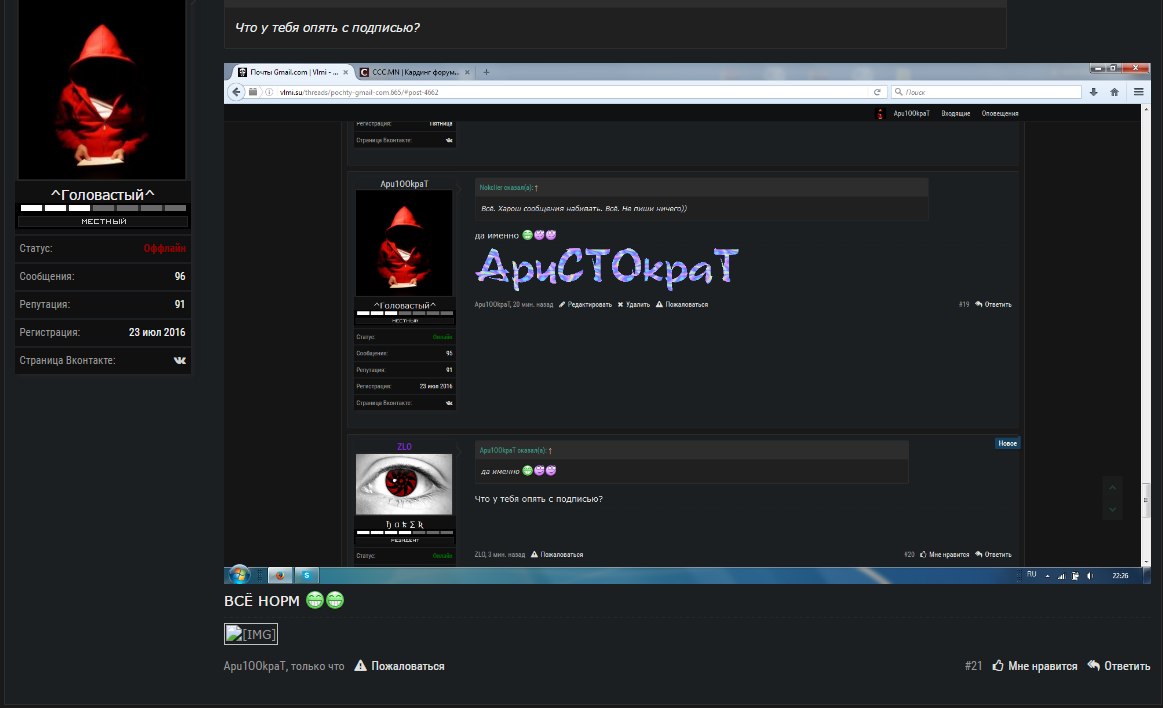Click the broken [IMG] image placeholder

(251, 634)
